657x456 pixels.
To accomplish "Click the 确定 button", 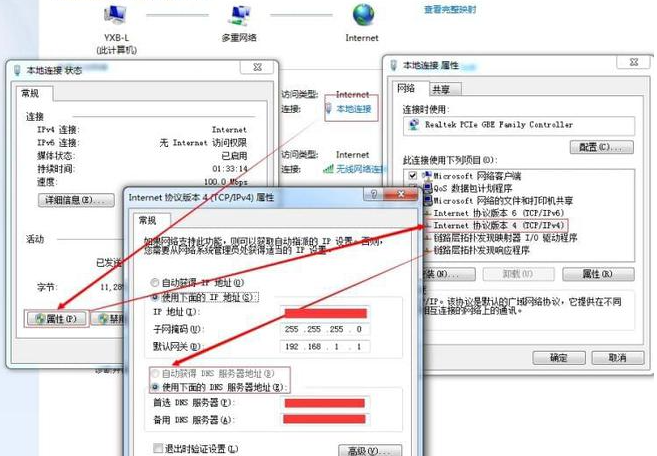I will point(551,357).
